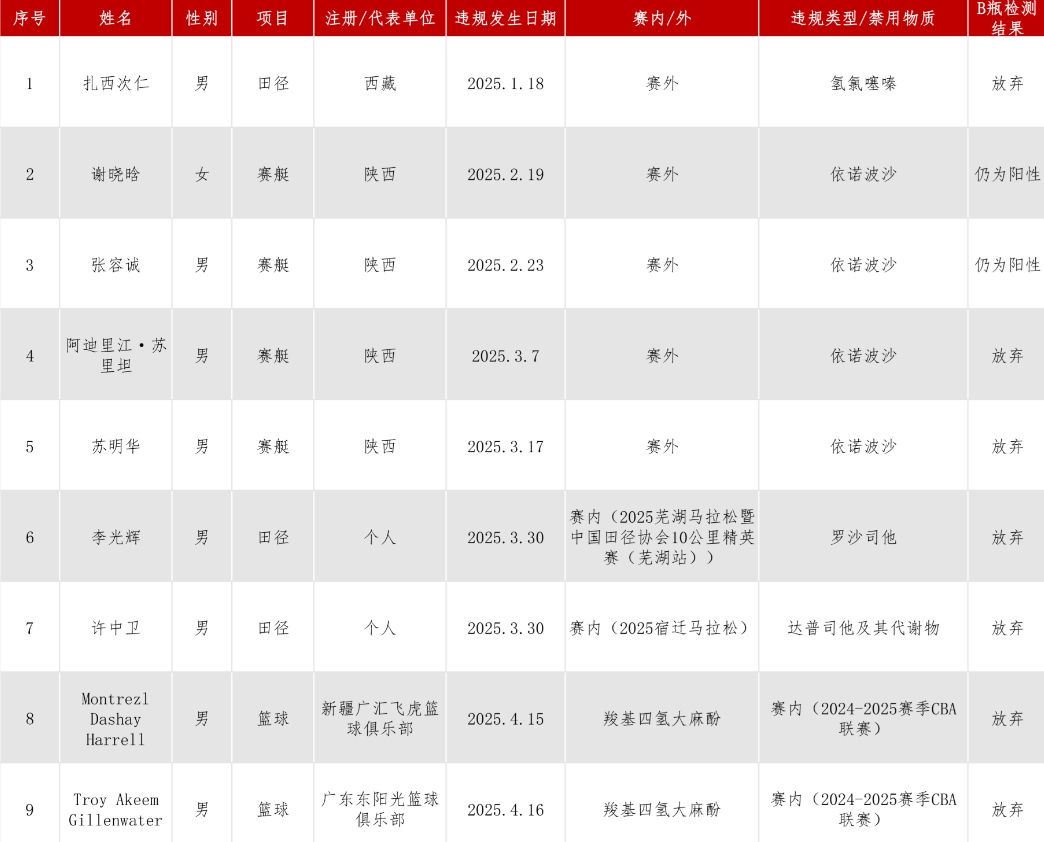Select the name cell 阿迪里江·苏里坦
1044x842 pixels.
116,355
